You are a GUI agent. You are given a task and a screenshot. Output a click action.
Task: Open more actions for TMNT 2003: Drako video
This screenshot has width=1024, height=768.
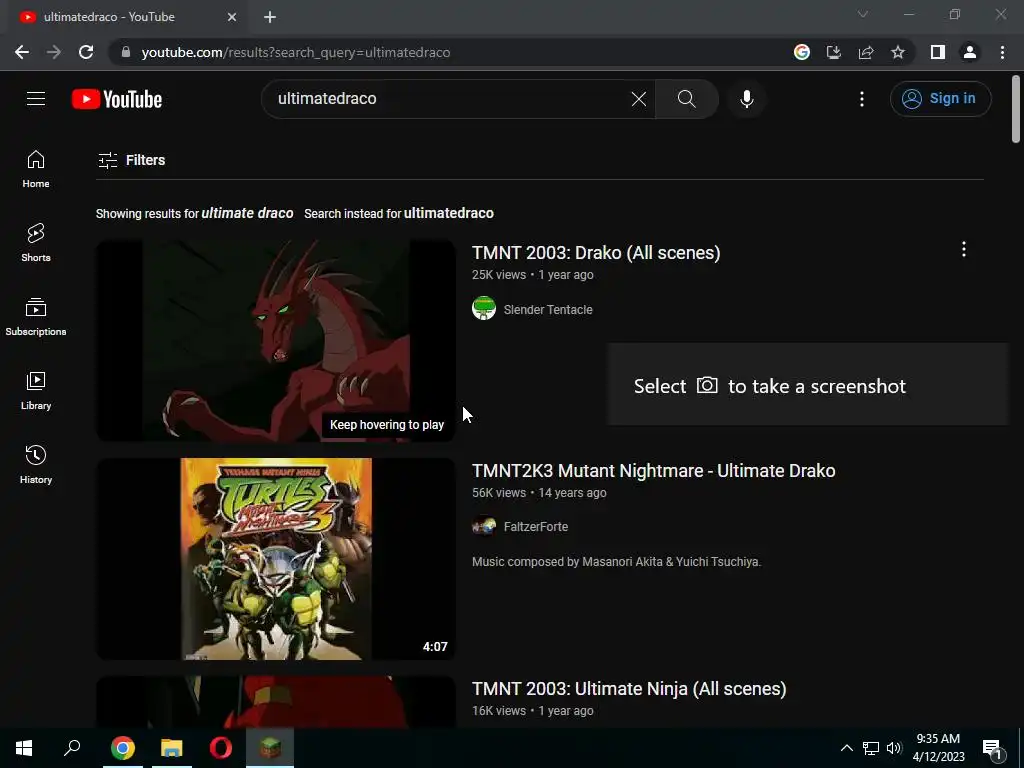[x=963, y=249]
